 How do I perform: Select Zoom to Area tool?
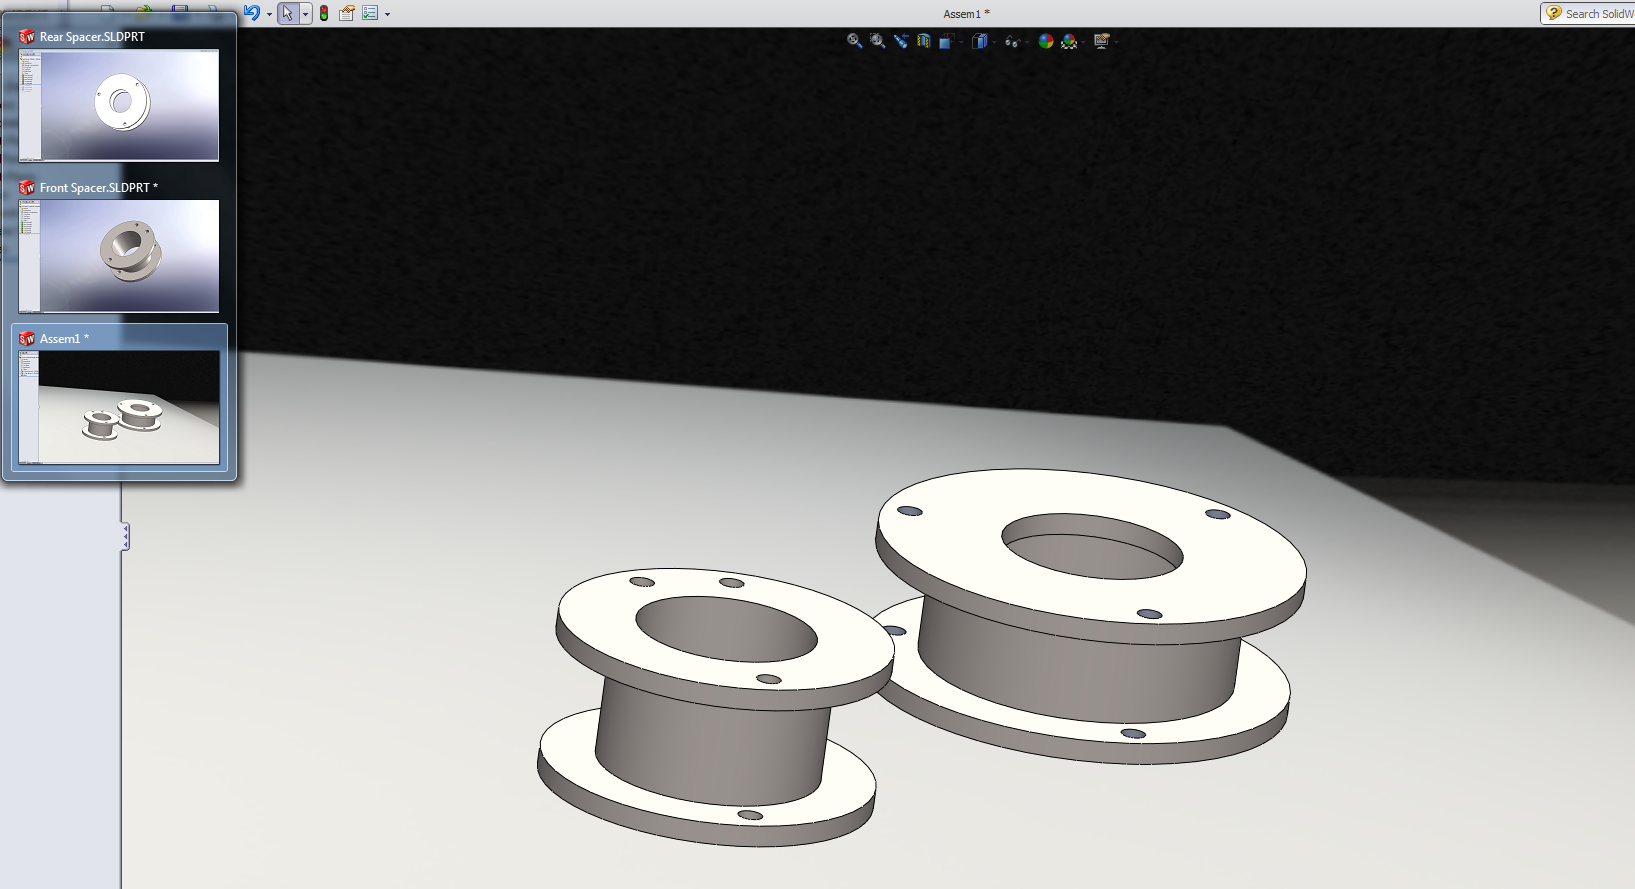pyautogui.click(x=877, y=41)
